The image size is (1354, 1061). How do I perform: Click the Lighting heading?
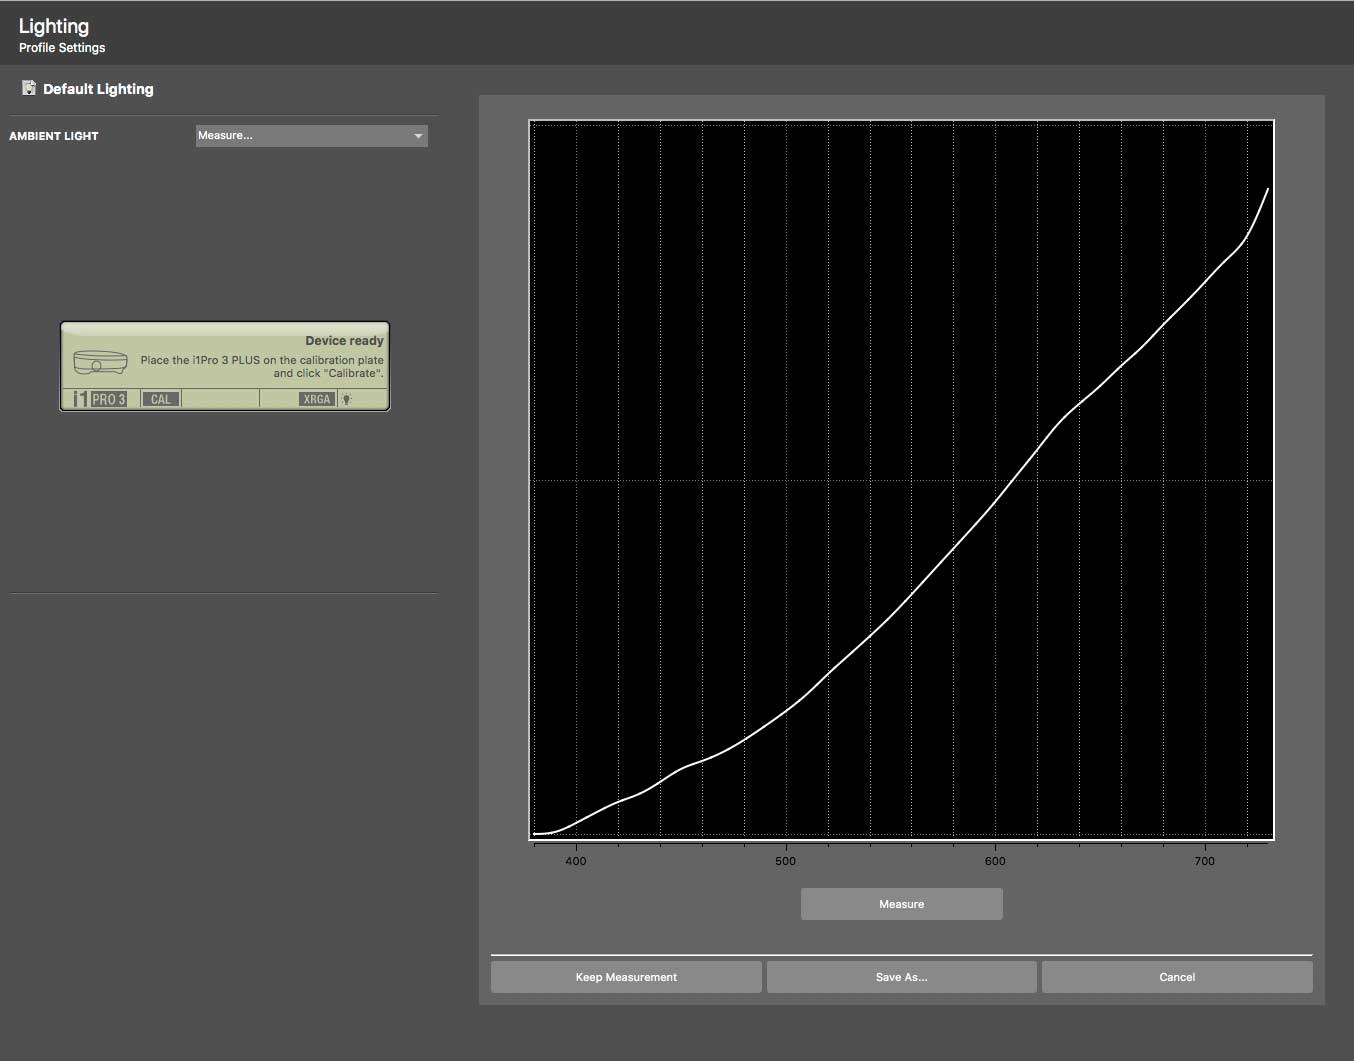click(54, 26)
